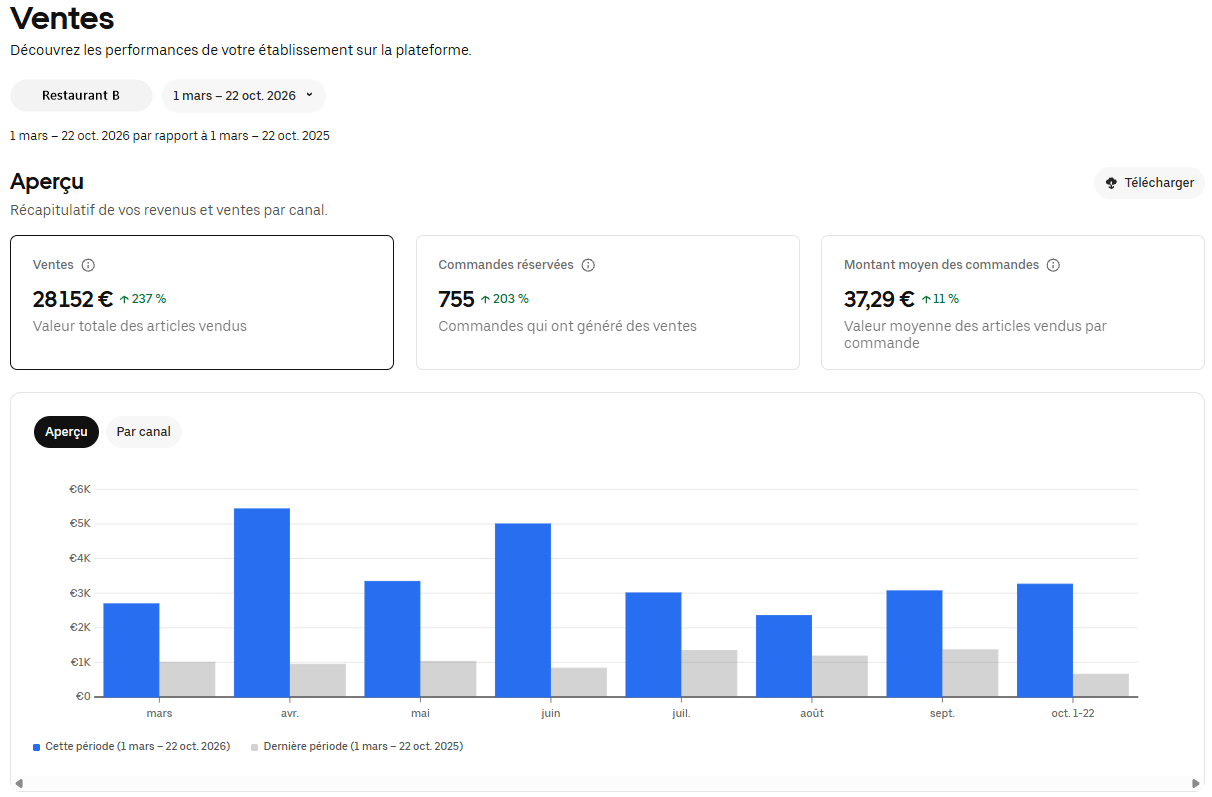Click the download cloud icon
The image size is (1212, 797).
click(x=1111, y=183)
